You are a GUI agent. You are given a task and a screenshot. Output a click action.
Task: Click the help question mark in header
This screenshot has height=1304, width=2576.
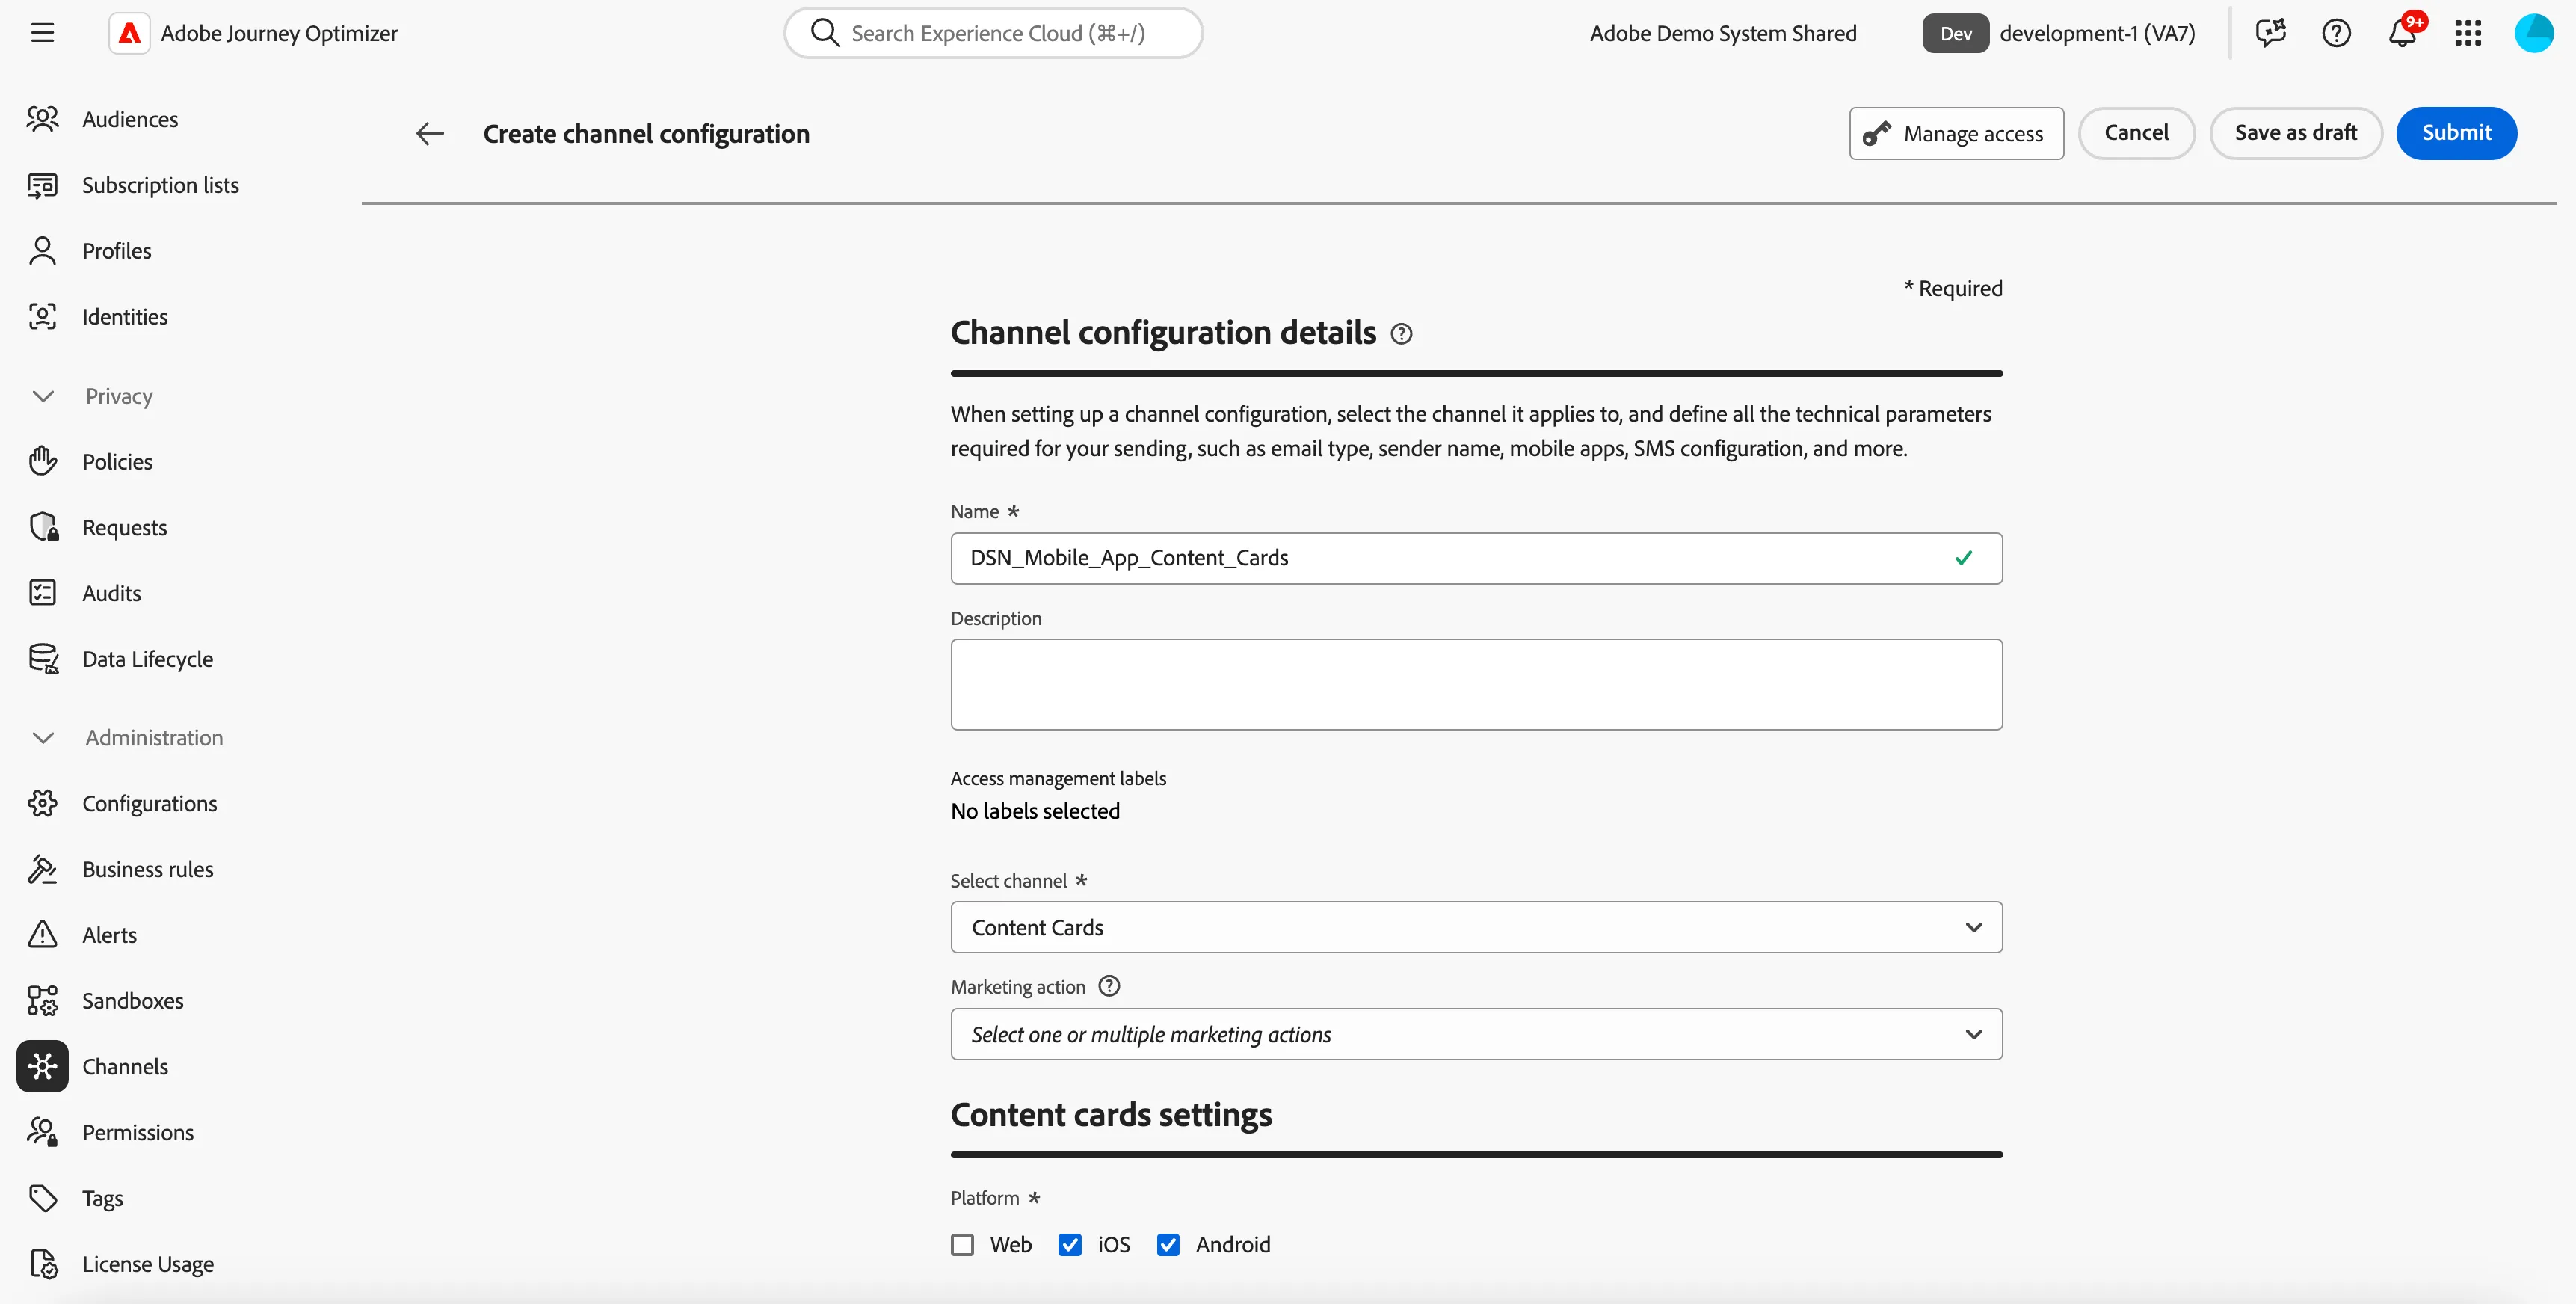pos(2336,33)
